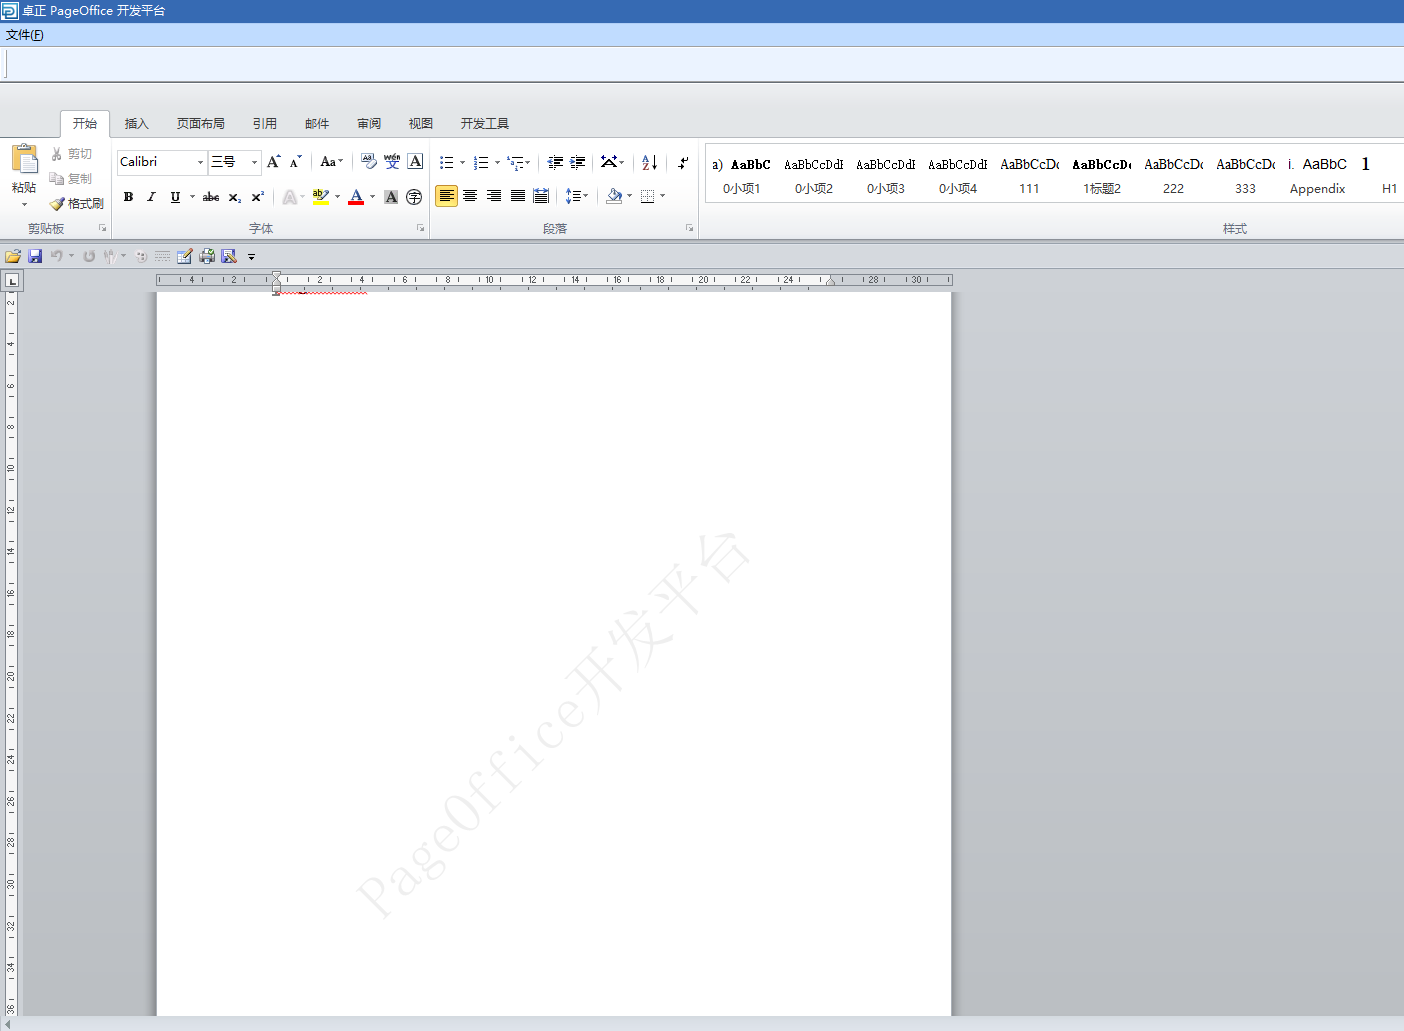Click the Decrease Indent icon
This screenshot has width=1404, height=1031.
click(555, 162)
